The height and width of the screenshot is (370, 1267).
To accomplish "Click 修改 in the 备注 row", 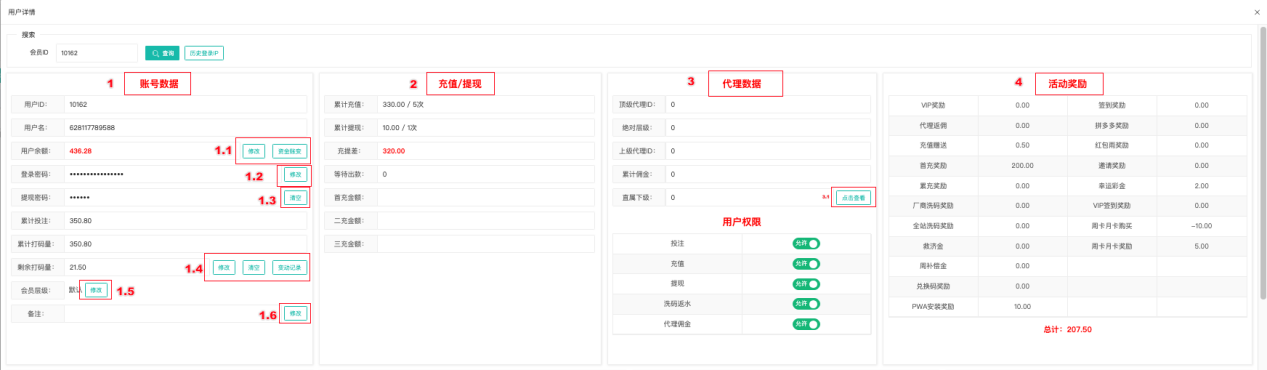I will pyautogui.click(x=295, y=313).
